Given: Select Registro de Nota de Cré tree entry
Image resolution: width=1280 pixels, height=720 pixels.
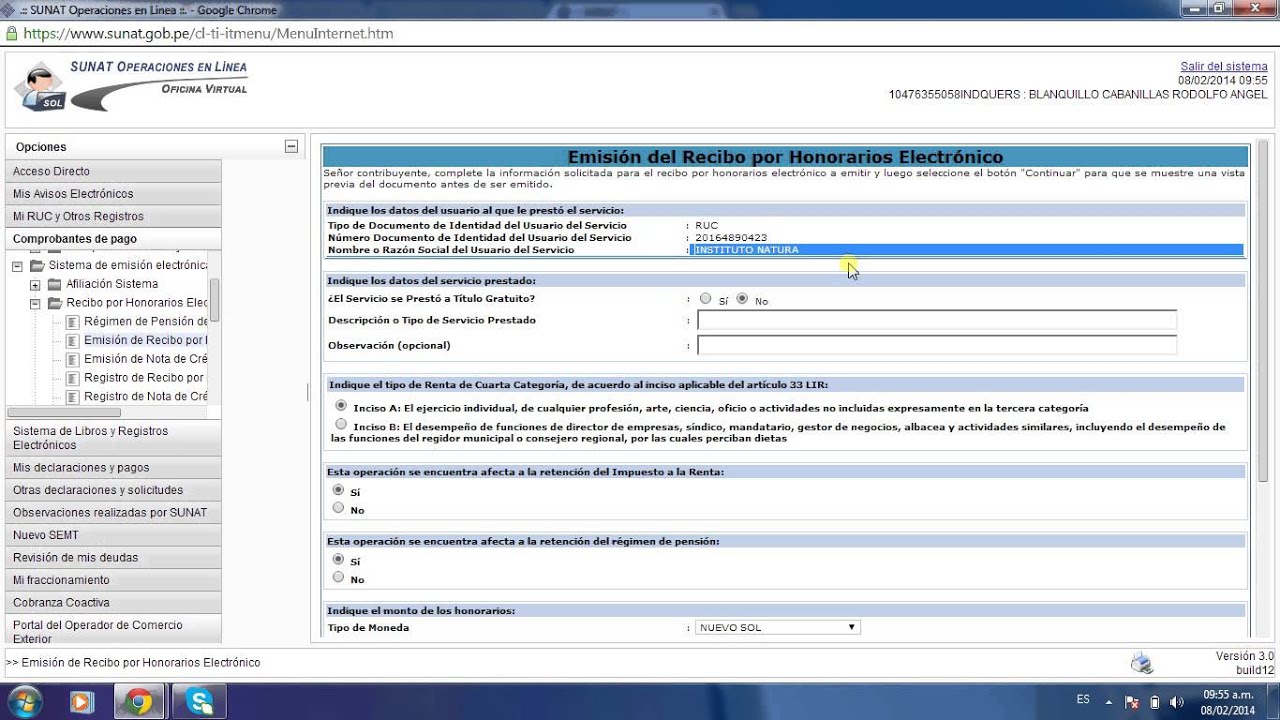Looking at the screenshot, I should [146, 396].
